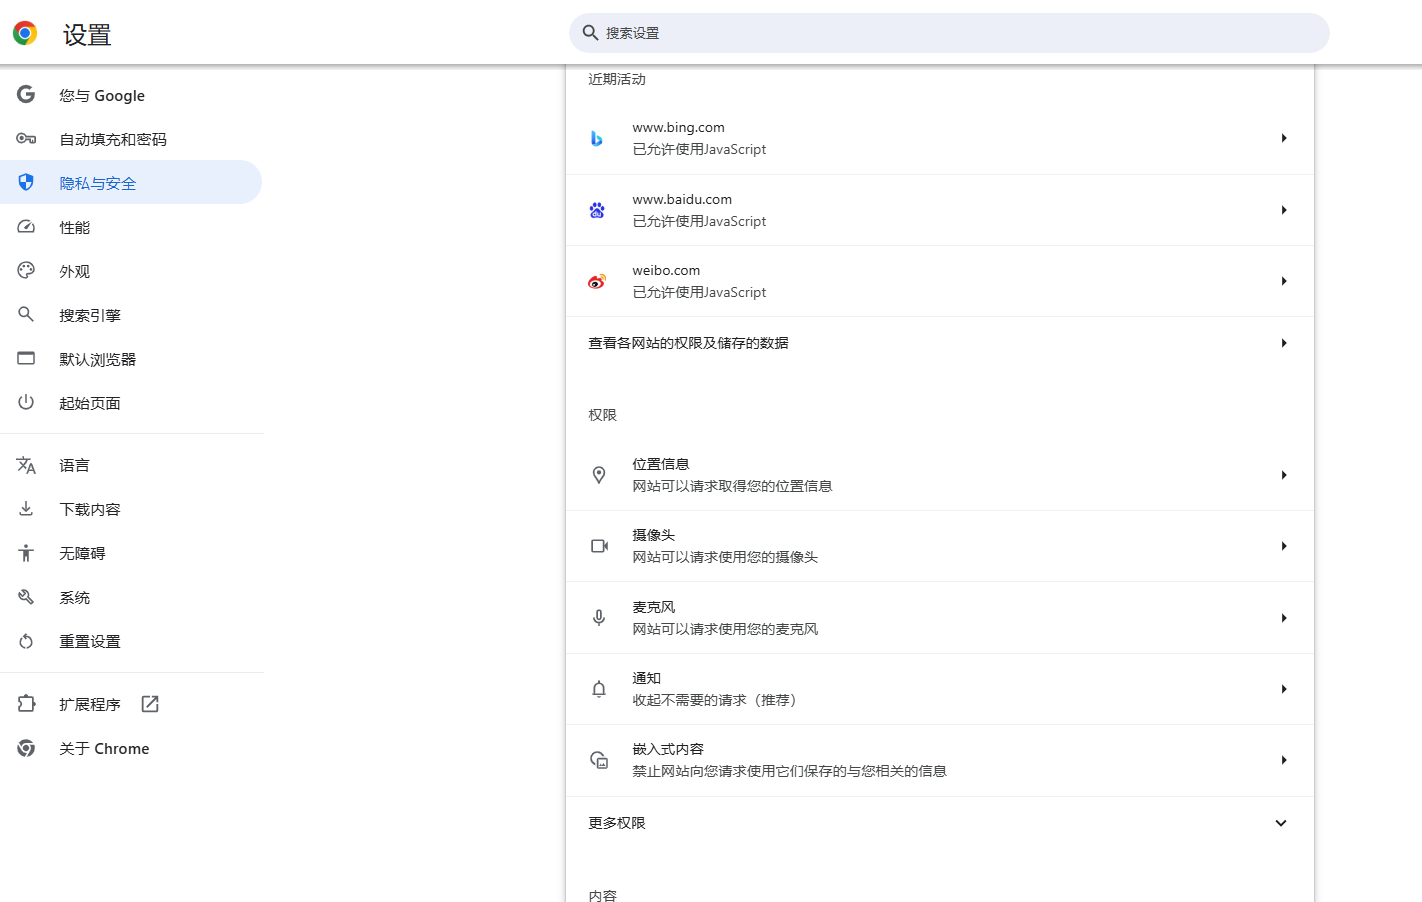Click the accessibility person icon
Viewport: 1422px width, 902px height.
click(26, 553)
